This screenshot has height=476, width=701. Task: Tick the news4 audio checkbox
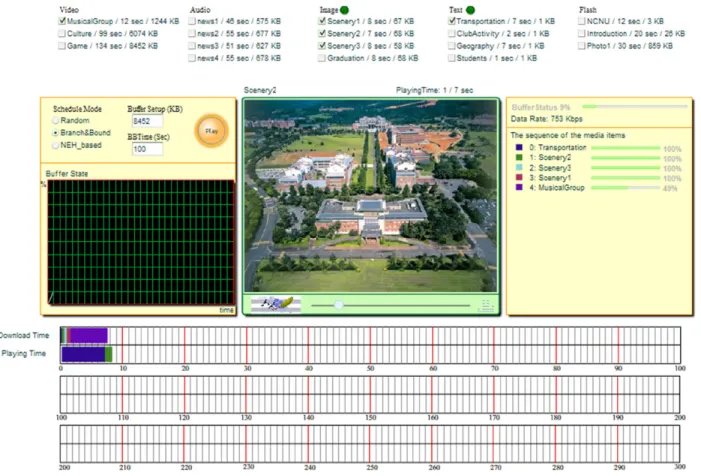[192, 58]
